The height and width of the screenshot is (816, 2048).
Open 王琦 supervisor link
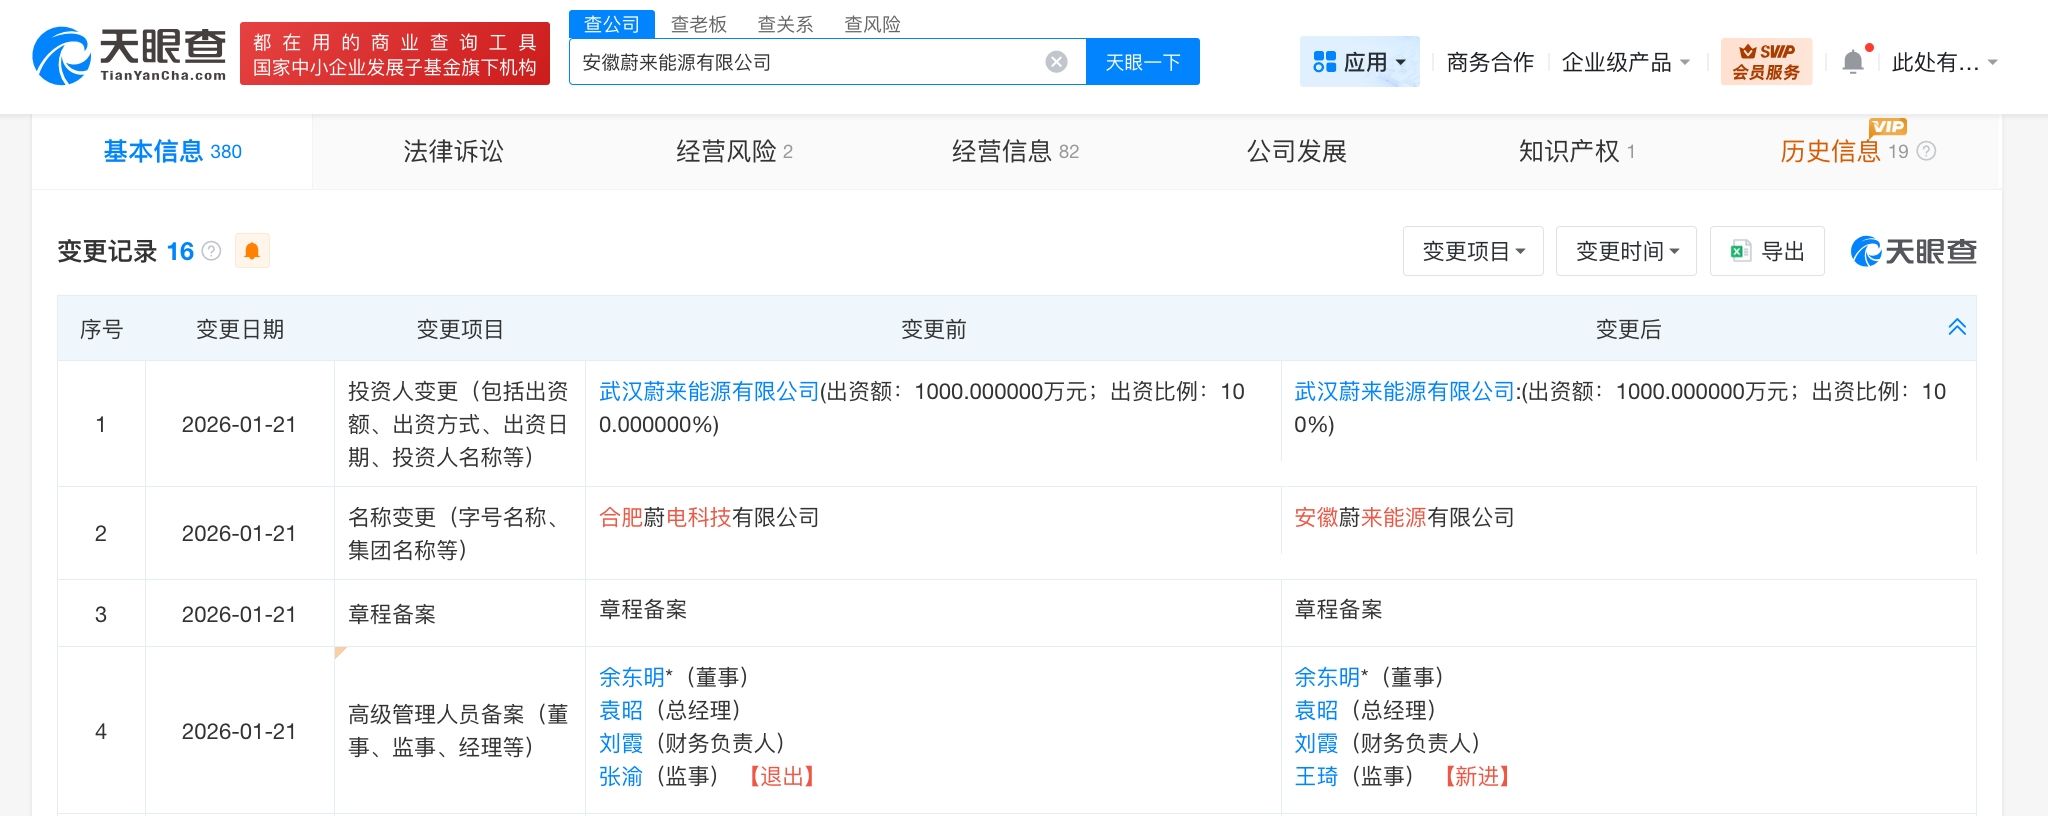1316,776
